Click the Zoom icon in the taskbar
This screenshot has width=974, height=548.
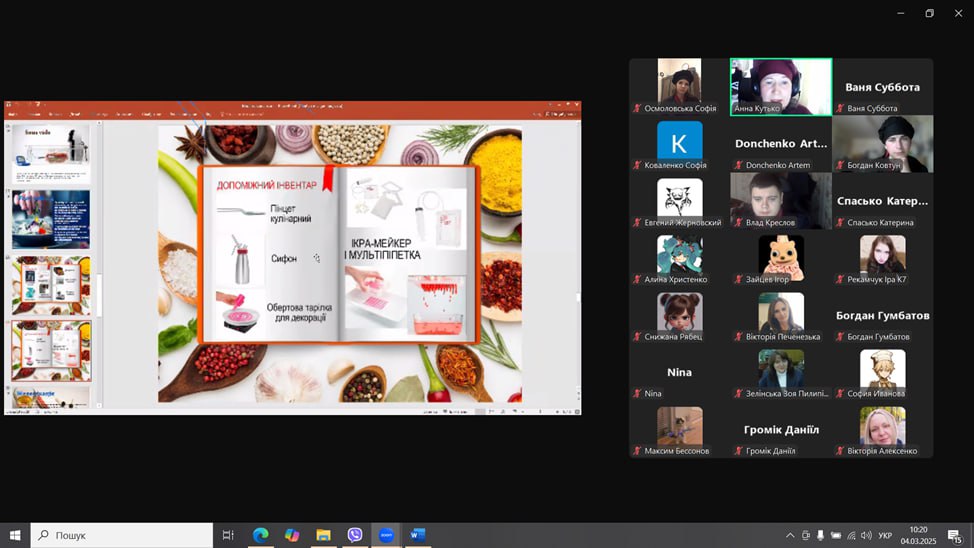coord(386,535)
